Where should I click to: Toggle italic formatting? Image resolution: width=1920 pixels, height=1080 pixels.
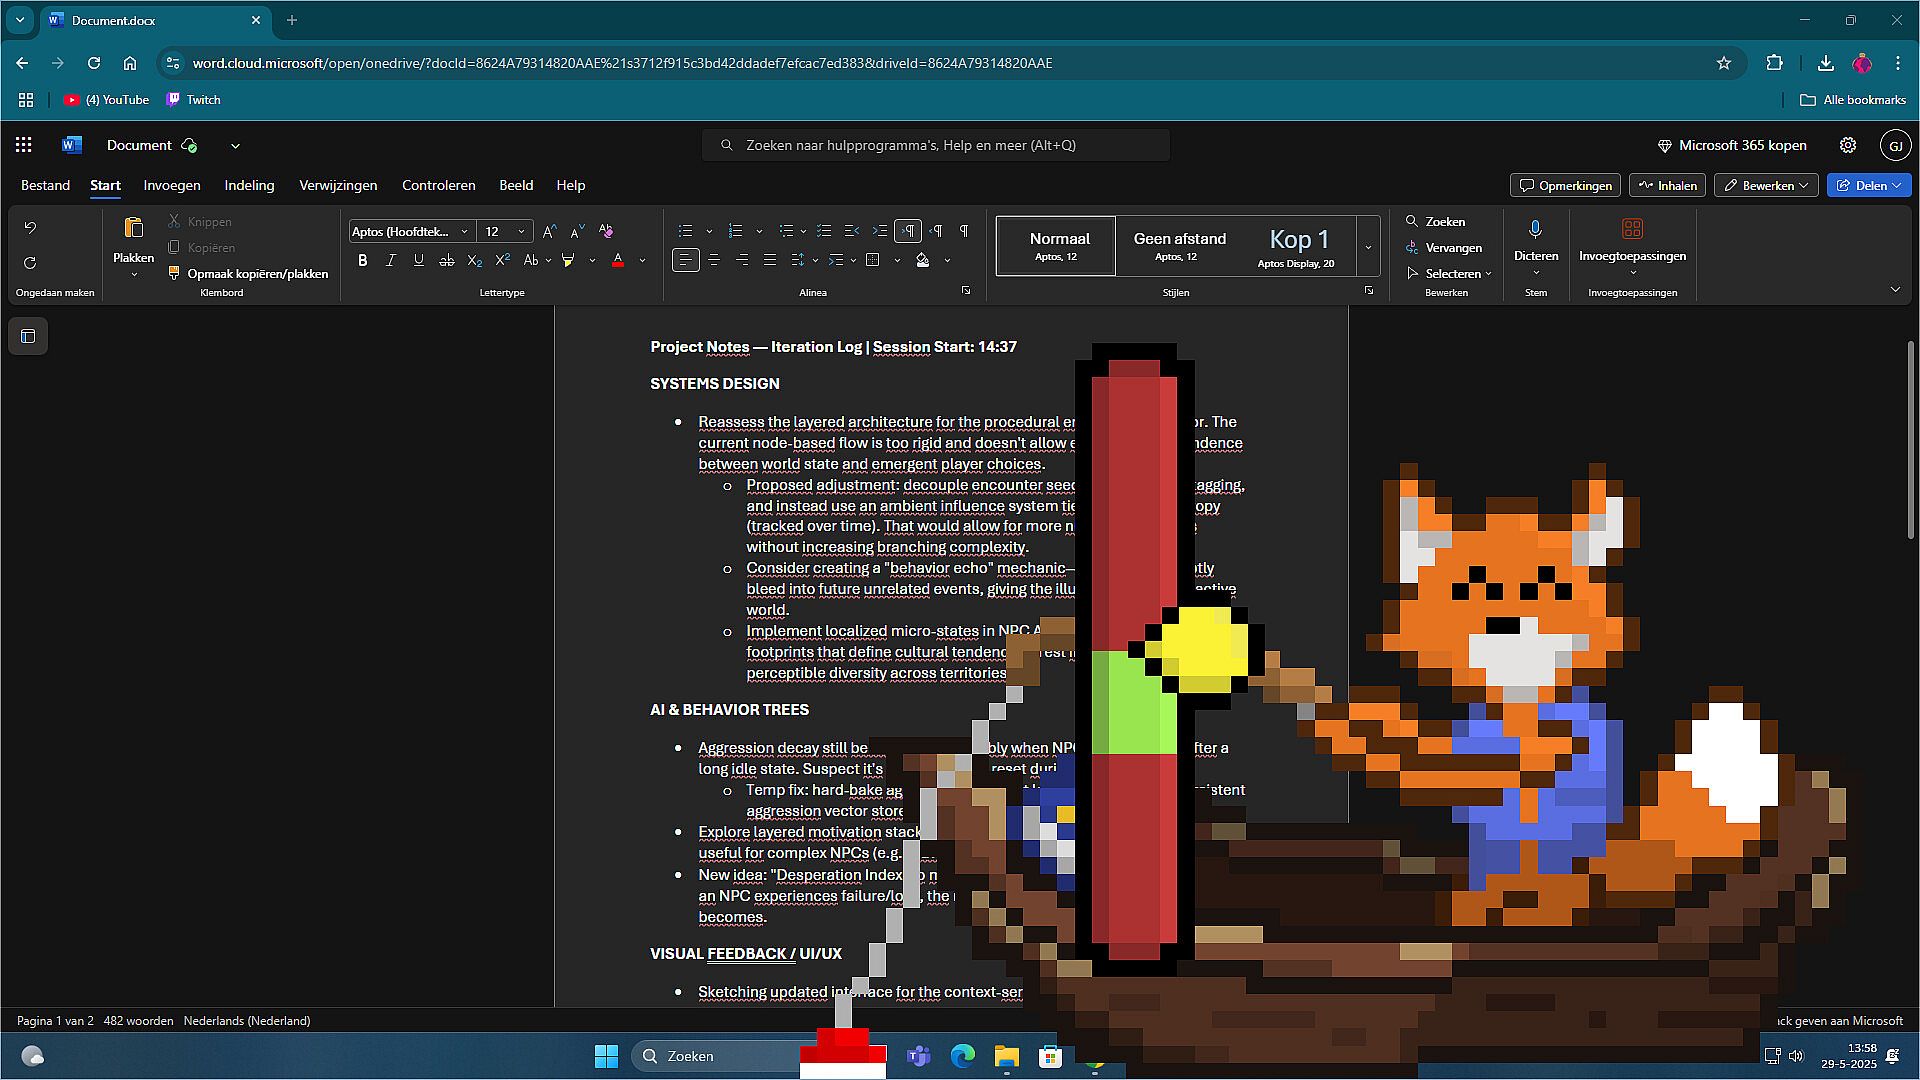coord(391,260)
